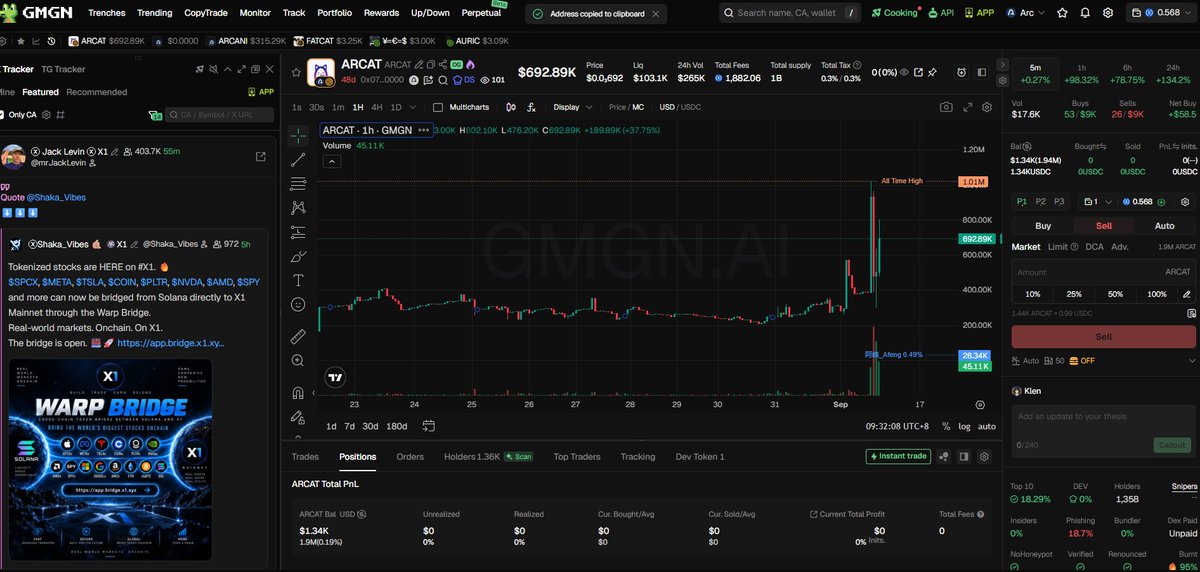Pick the ruler measure tool
The width and height of the screenshot is (1200, 572).
pos(298,336)
